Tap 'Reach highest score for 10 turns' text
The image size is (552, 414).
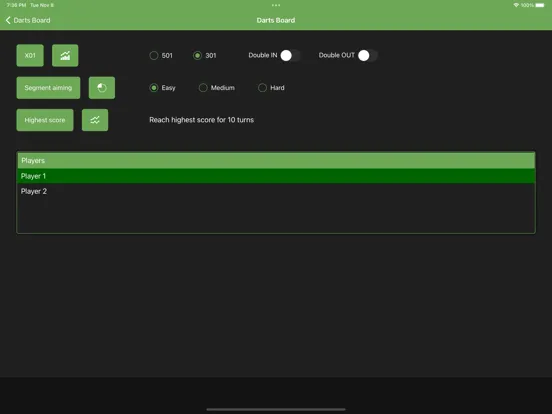(x=201, y=120)
